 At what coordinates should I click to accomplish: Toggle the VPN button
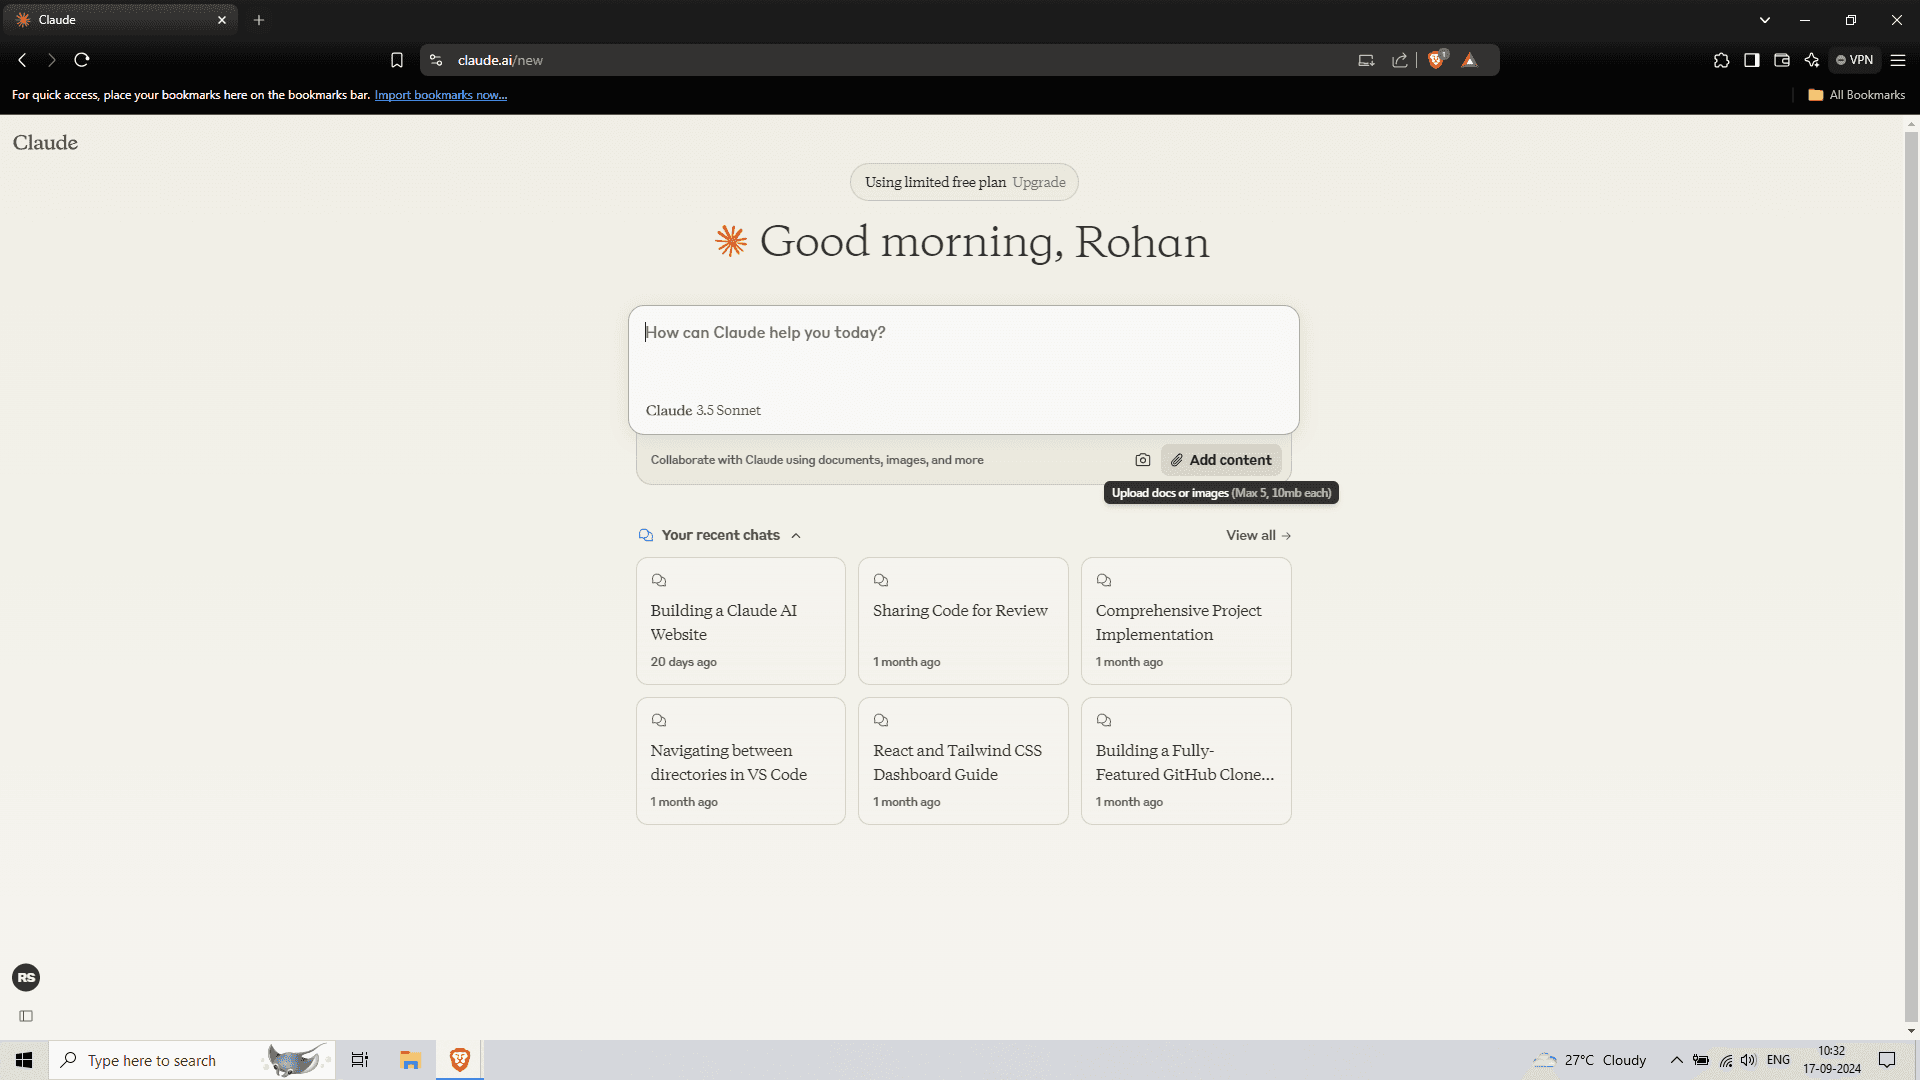[x=1855, y=60]
